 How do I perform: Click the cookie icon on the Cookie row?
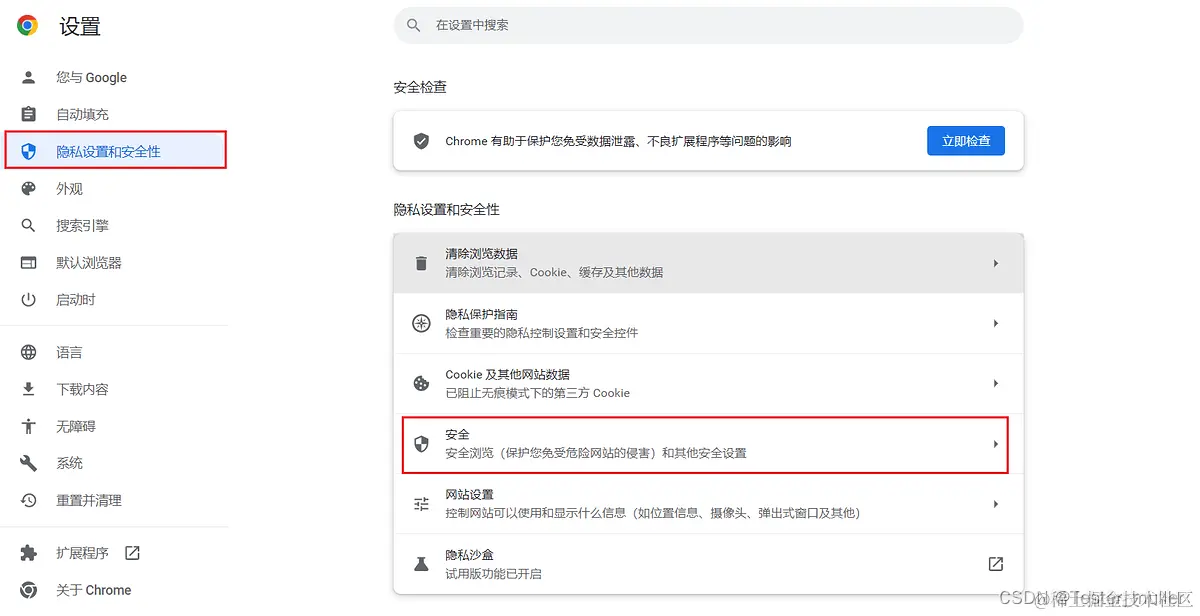click(x=421, y=383)
